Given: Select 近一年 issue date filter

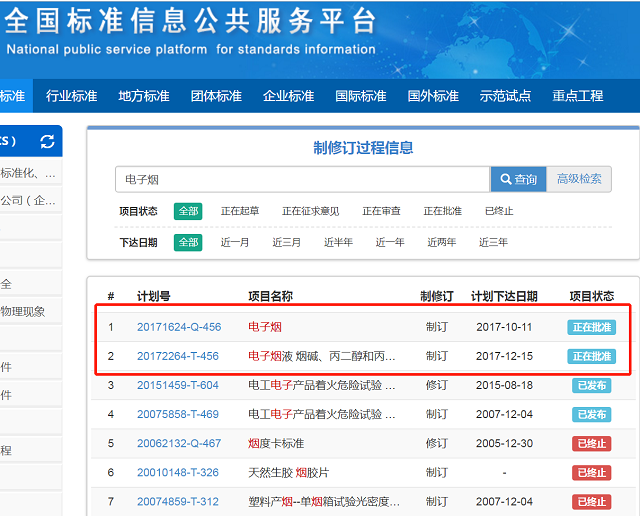Looking at the screenshot, I should 390,242.
